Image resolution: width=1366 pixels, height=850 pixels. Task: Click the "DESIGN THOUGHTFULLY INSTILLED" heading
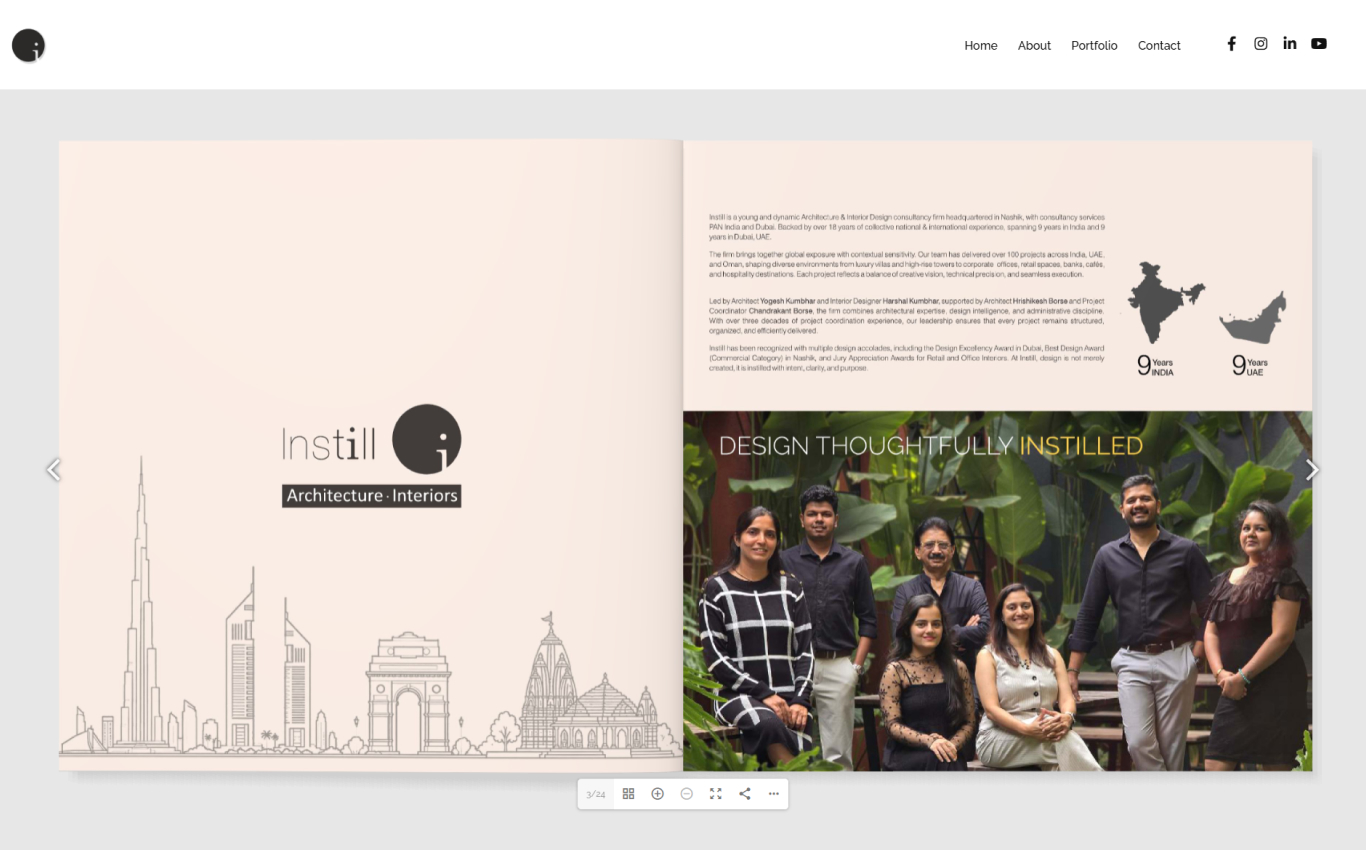[x=931, y=446]
